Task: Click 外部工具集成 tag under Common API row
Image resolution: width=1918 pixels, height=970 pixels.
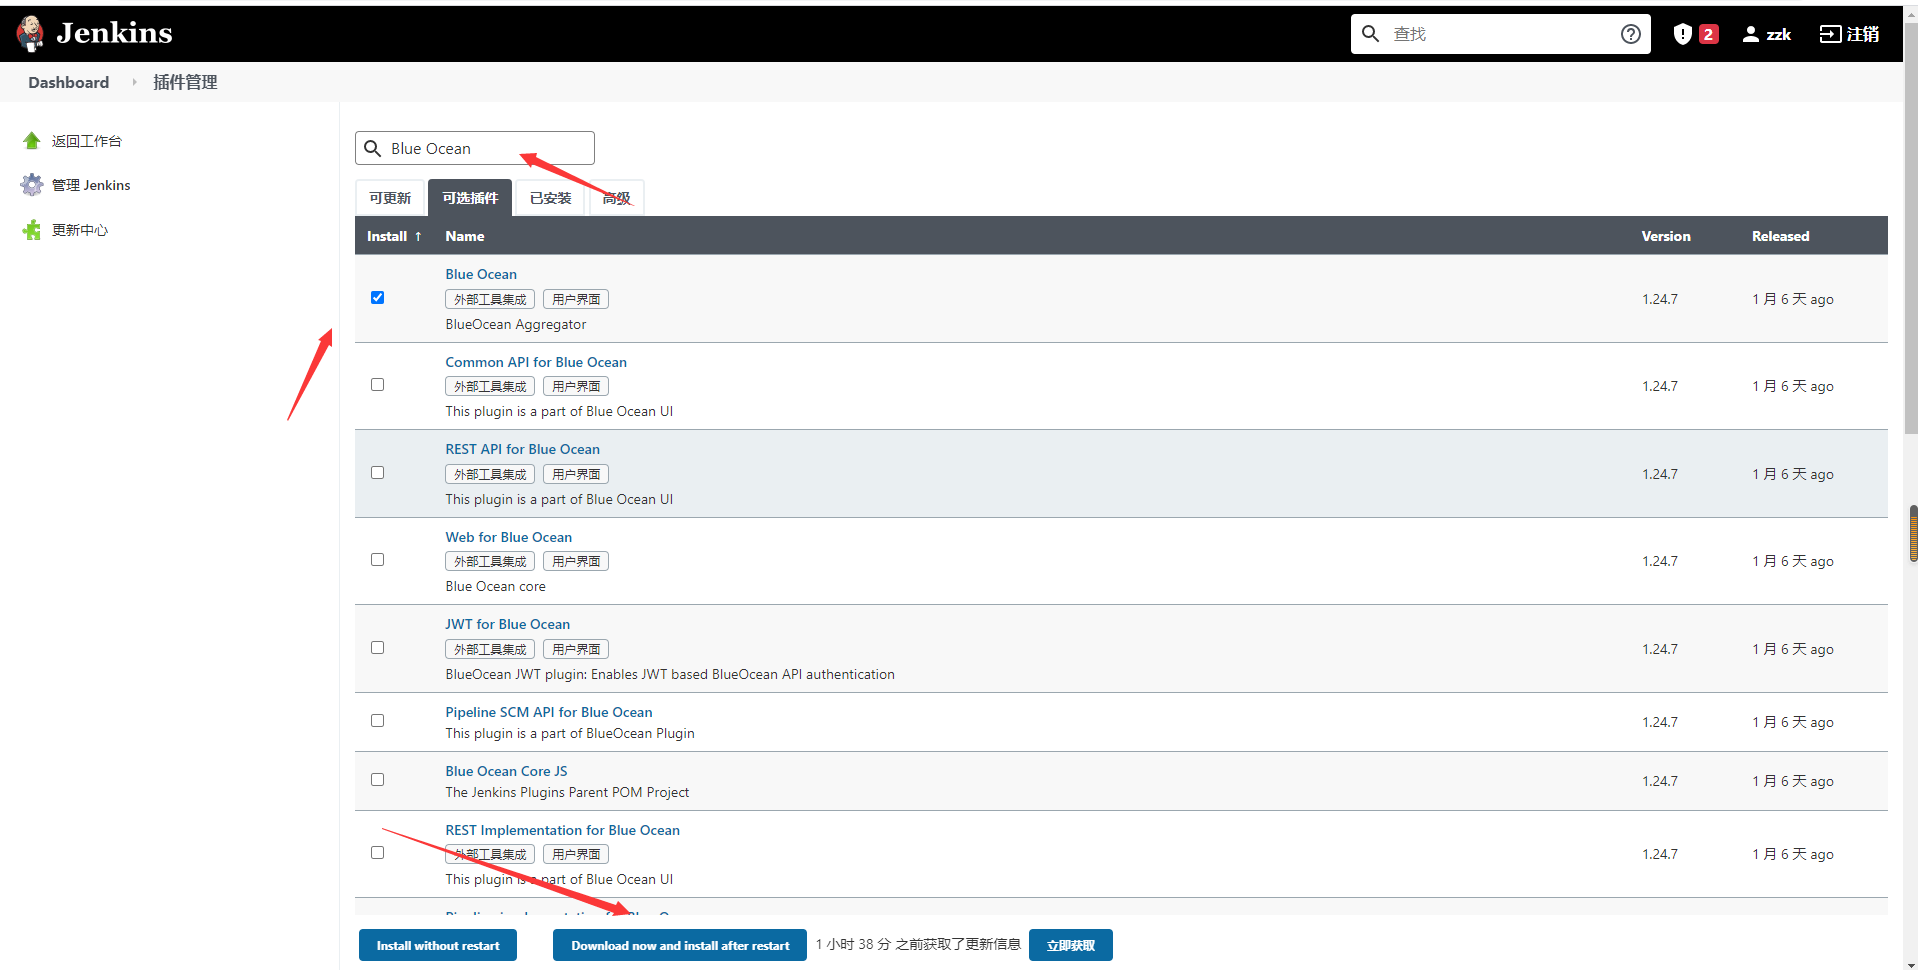Action: tap(490, 386)
